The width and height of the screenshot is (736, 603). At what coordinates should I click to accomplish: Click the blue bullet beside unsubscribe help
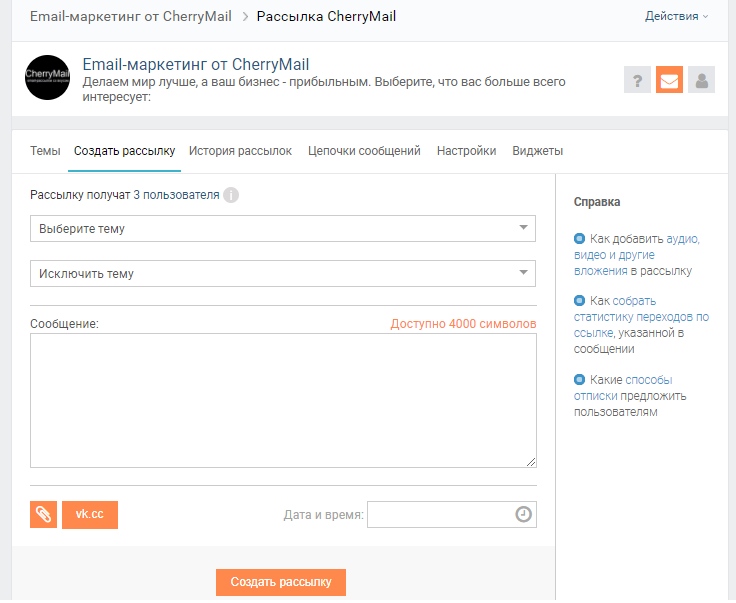579,379
